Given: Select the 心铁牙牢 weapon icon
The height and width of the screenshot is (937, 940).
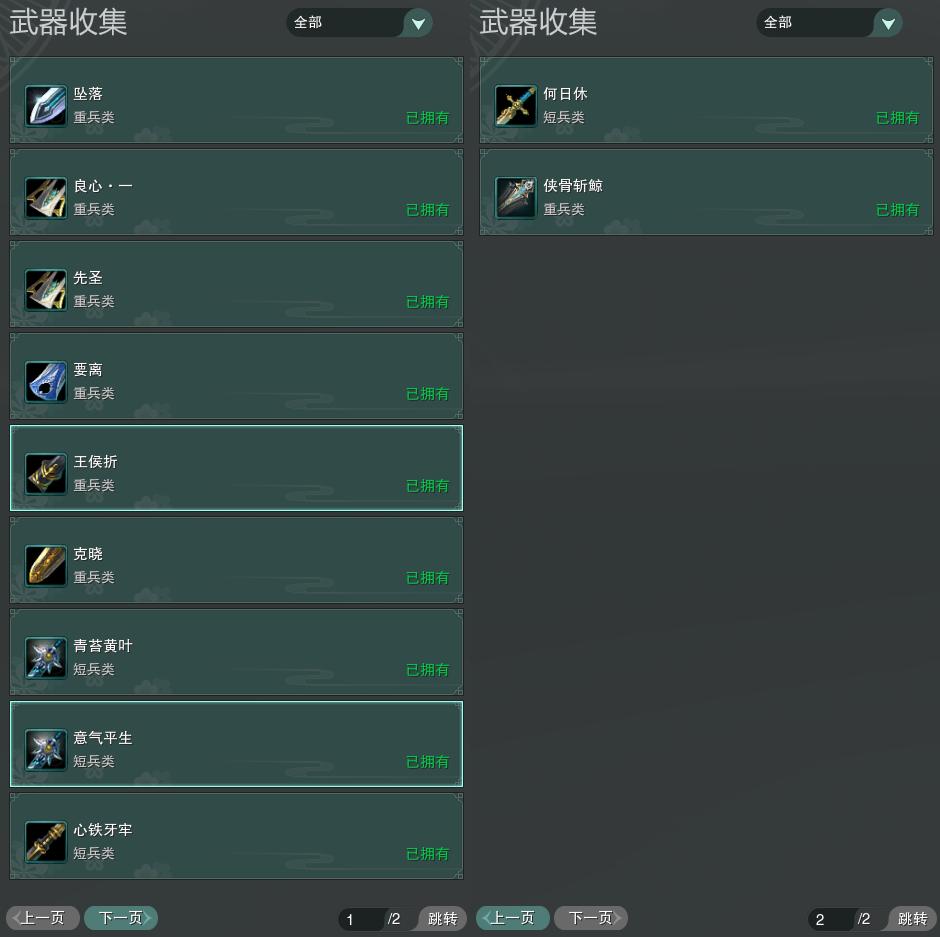Looking at the screenshot, I should coord(46,842).
